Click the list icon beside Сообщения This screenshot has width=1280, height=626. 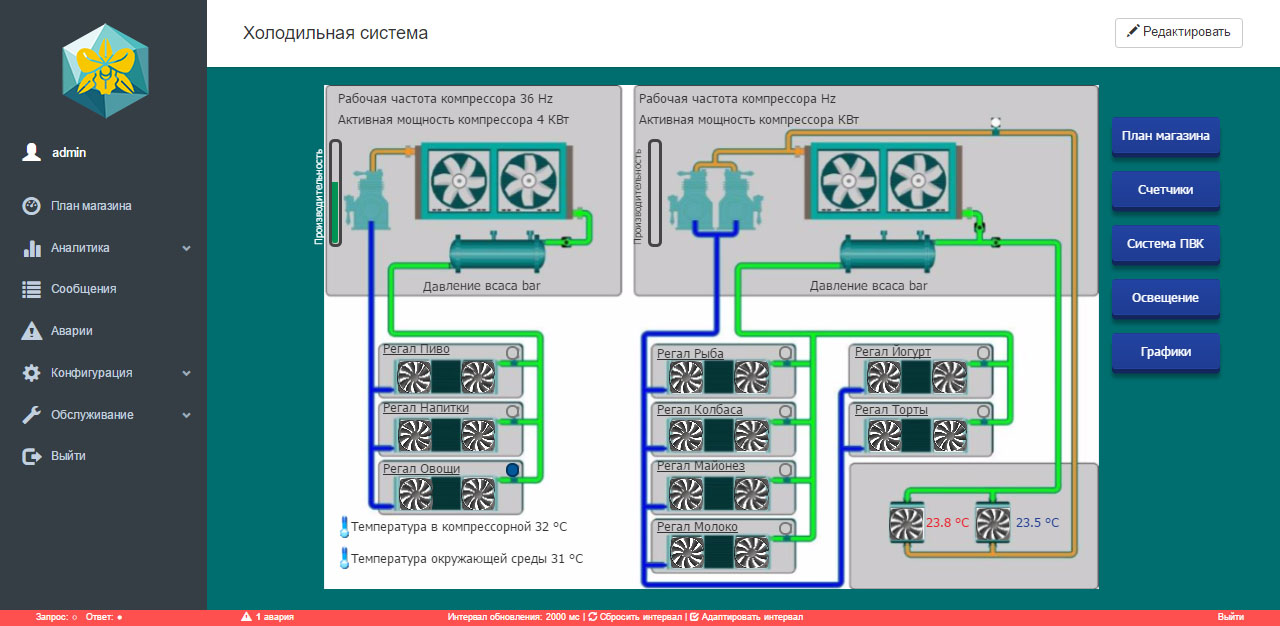[x=31, y=289]
